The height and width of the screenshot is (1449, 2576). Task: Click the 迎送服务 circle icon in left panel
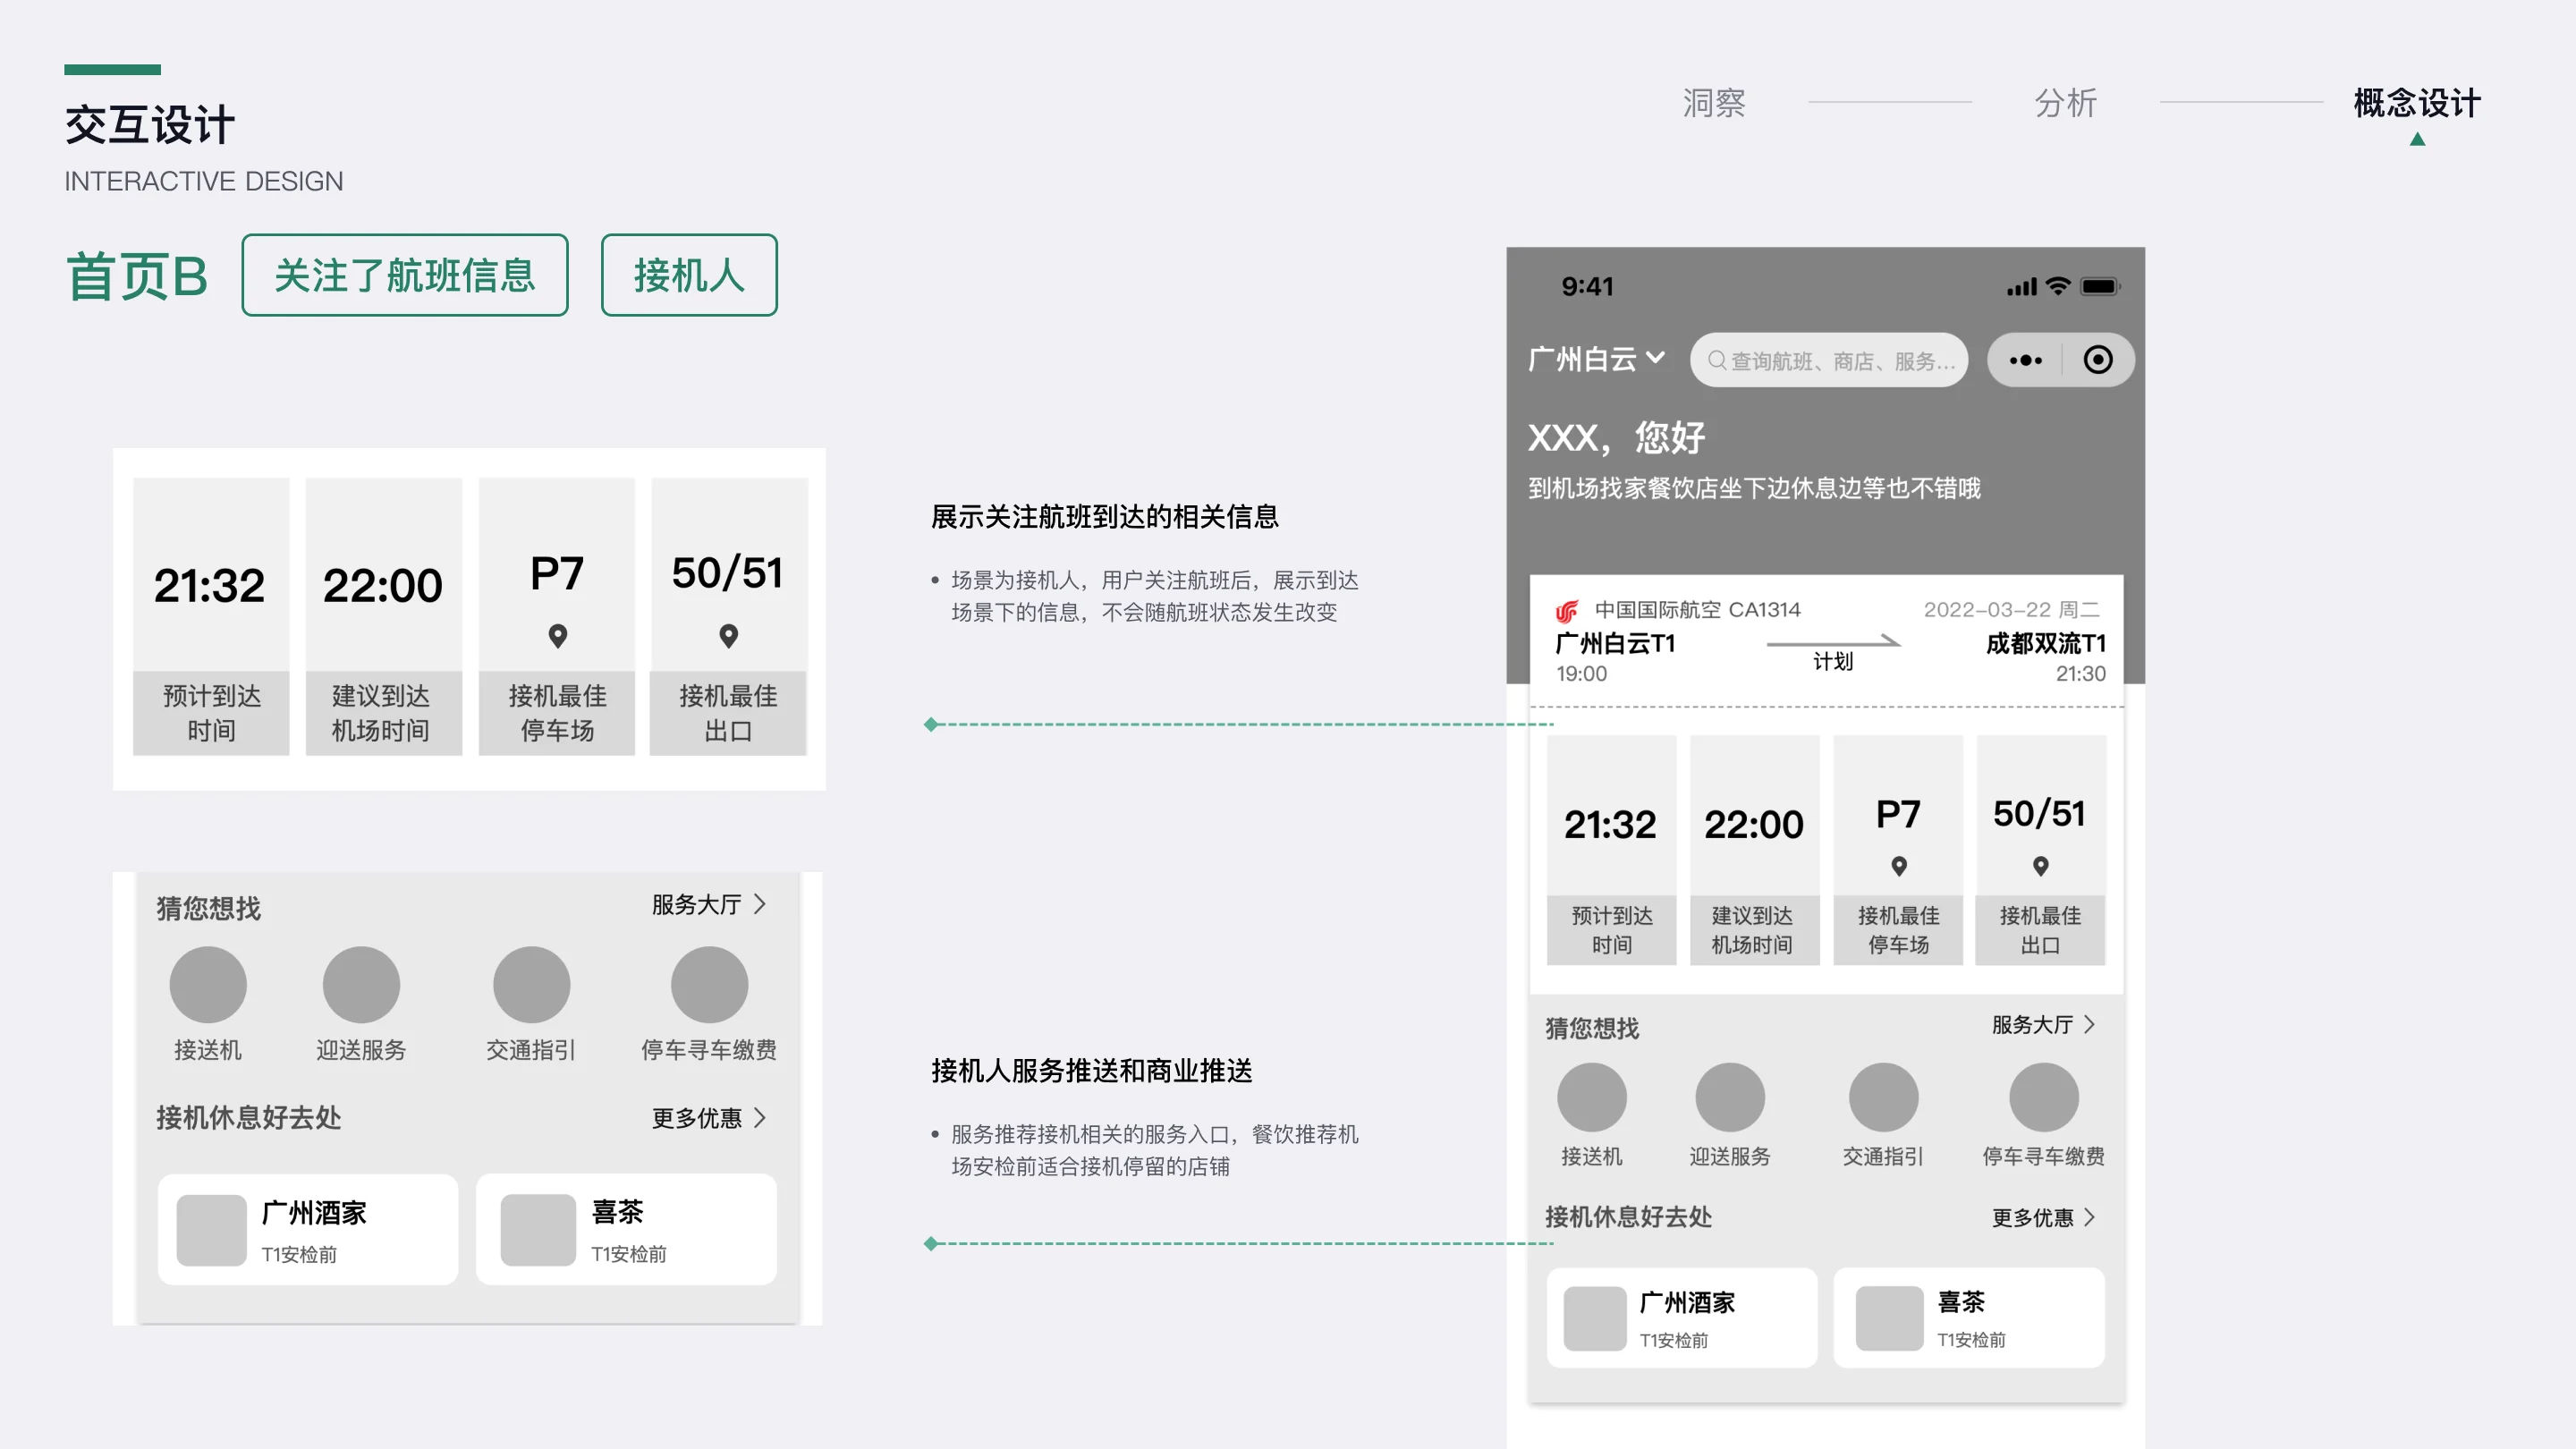tap(361, 985)
